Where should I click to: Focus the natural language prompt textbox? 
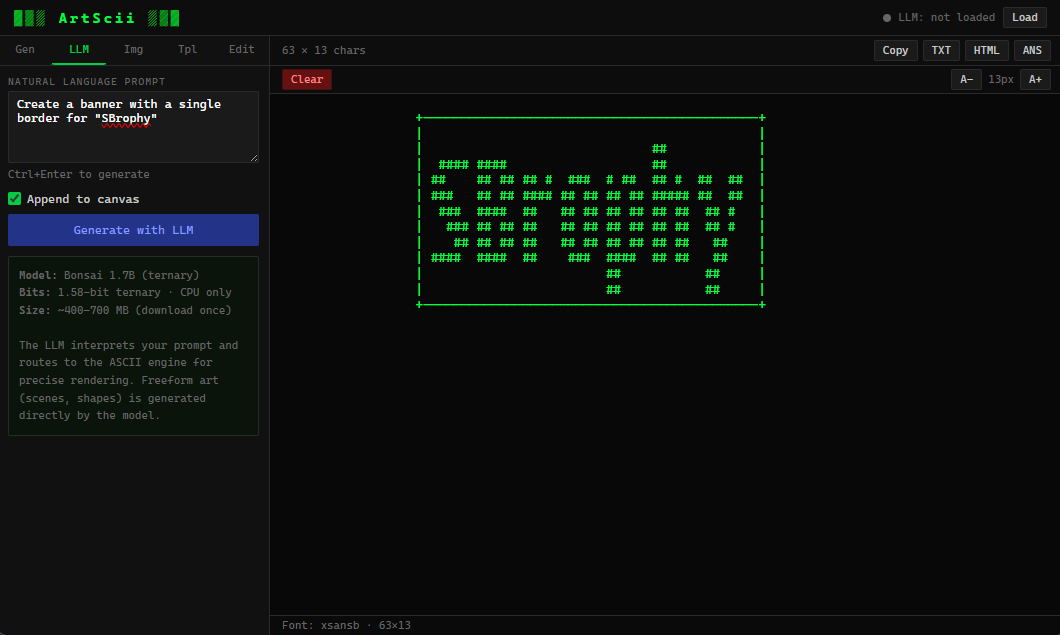(x=133, y=127)
